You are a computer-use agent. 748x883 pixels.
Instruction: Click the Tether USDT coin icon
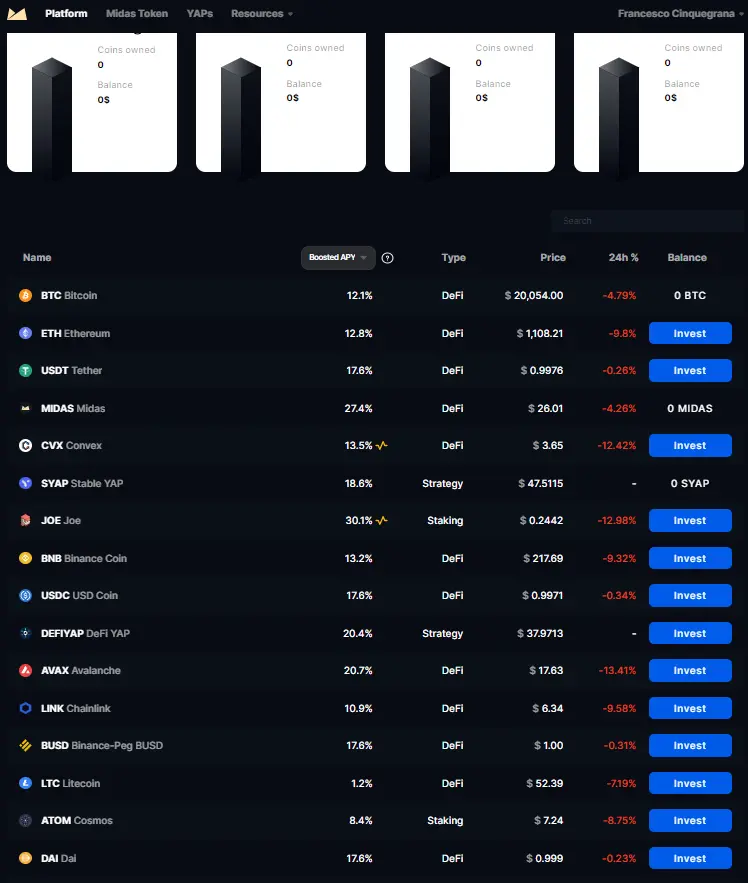25,371
